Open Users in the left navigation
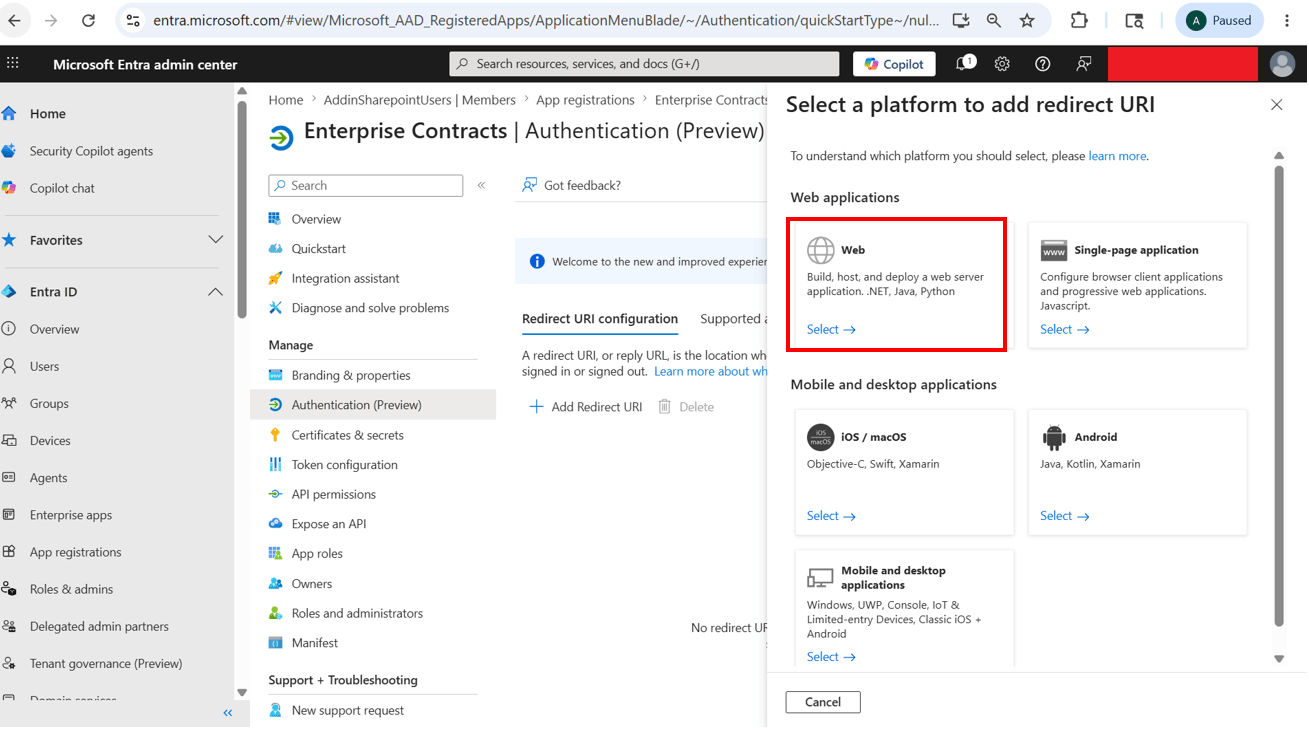1309x730 pixels. (x=44, y=366)
